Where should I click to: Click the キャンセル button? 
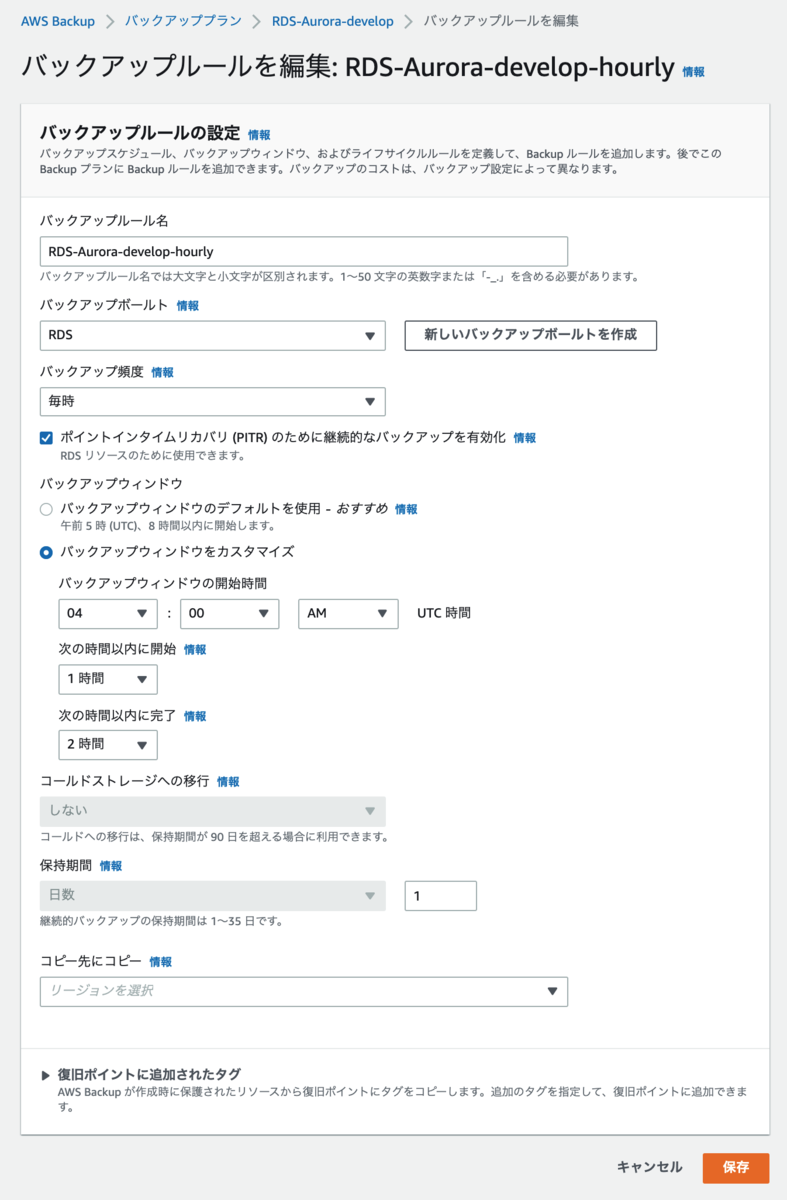(650, 1168)
